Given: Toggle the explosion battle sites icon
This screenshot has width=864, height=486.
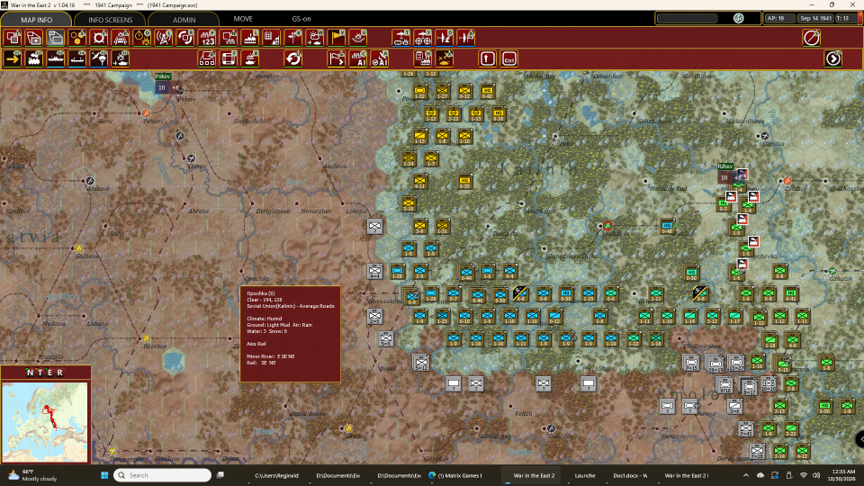Looking at the screenshot, I should 358,38.
